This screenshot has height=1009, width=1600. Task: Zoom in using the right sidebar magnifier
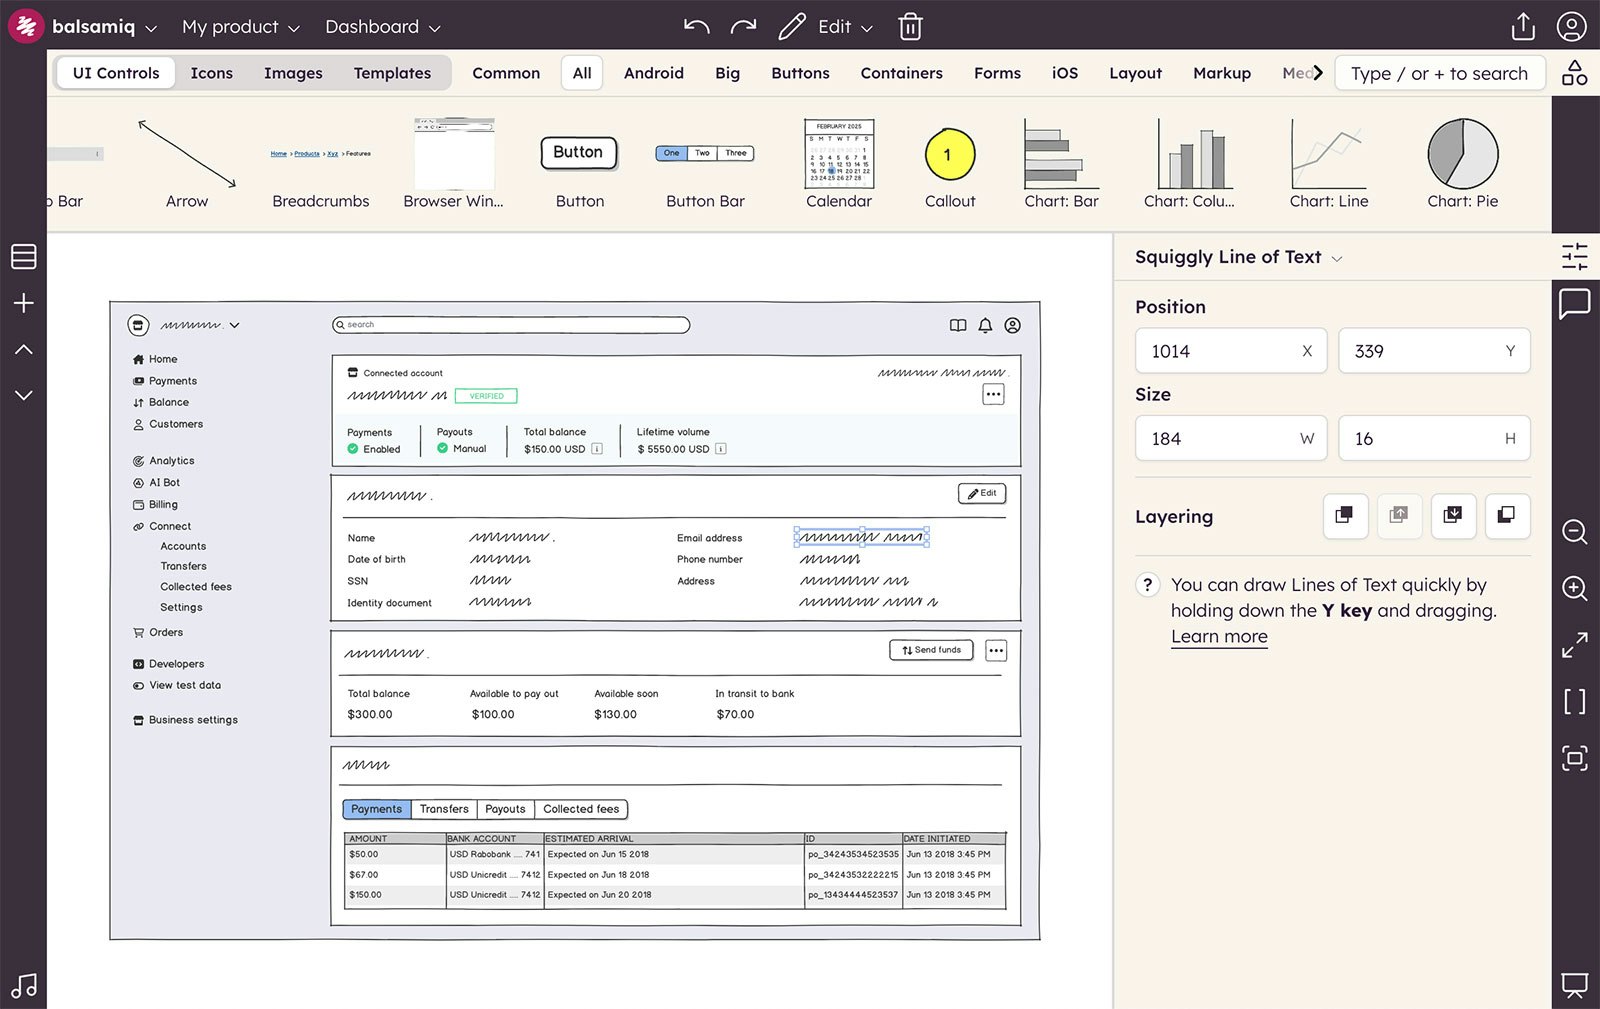(x=1574, y=589)
